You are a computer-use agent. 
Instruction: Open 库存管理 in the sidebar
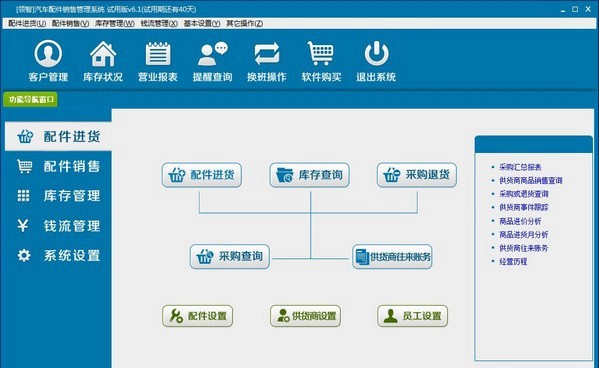click(58, 196)
